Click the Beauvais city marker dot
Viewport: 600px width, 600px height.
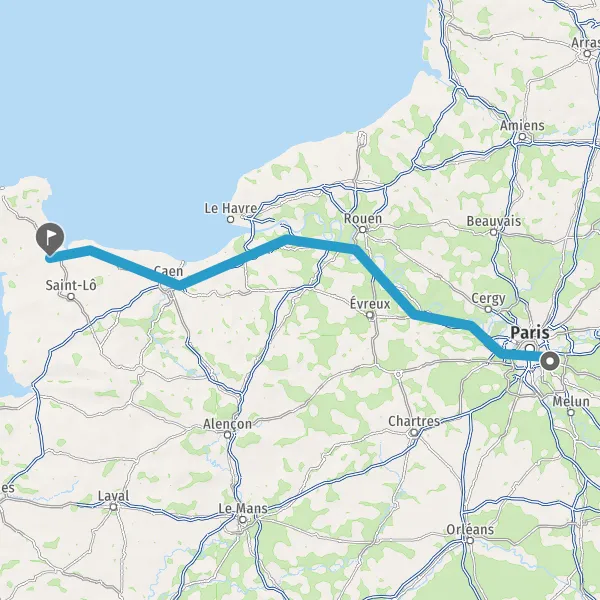point(494,232)
